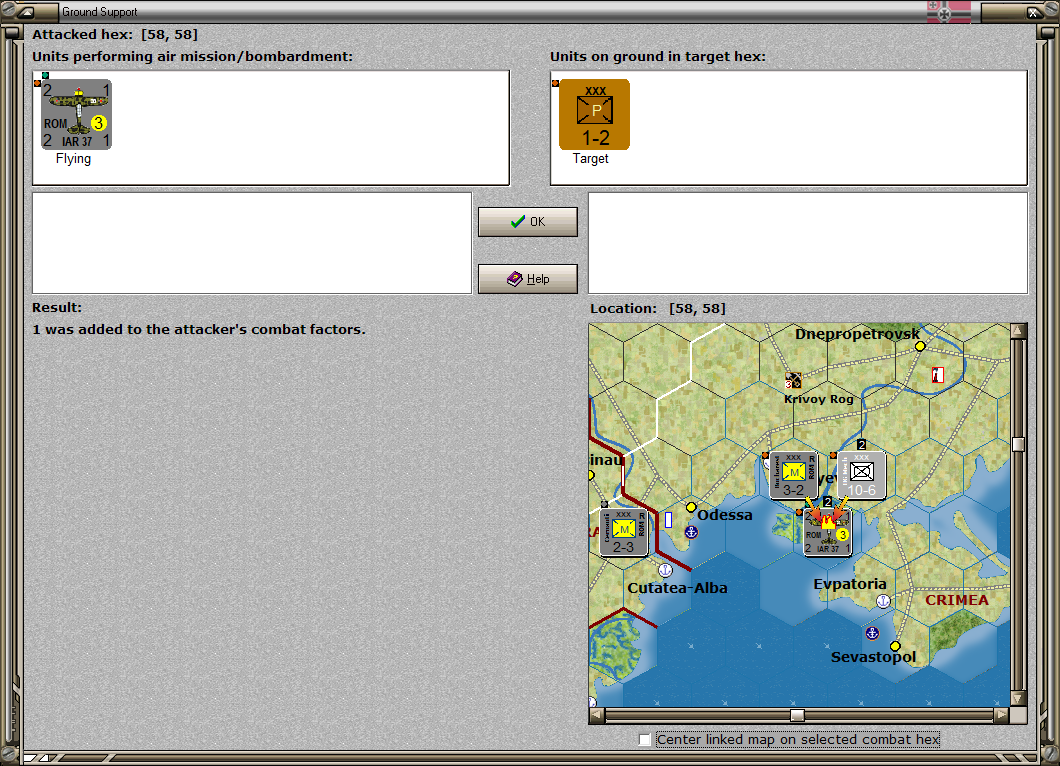The image size is (1060, 766).
Task: Click the Ground Support title bar text
Action: pos(99,11)
